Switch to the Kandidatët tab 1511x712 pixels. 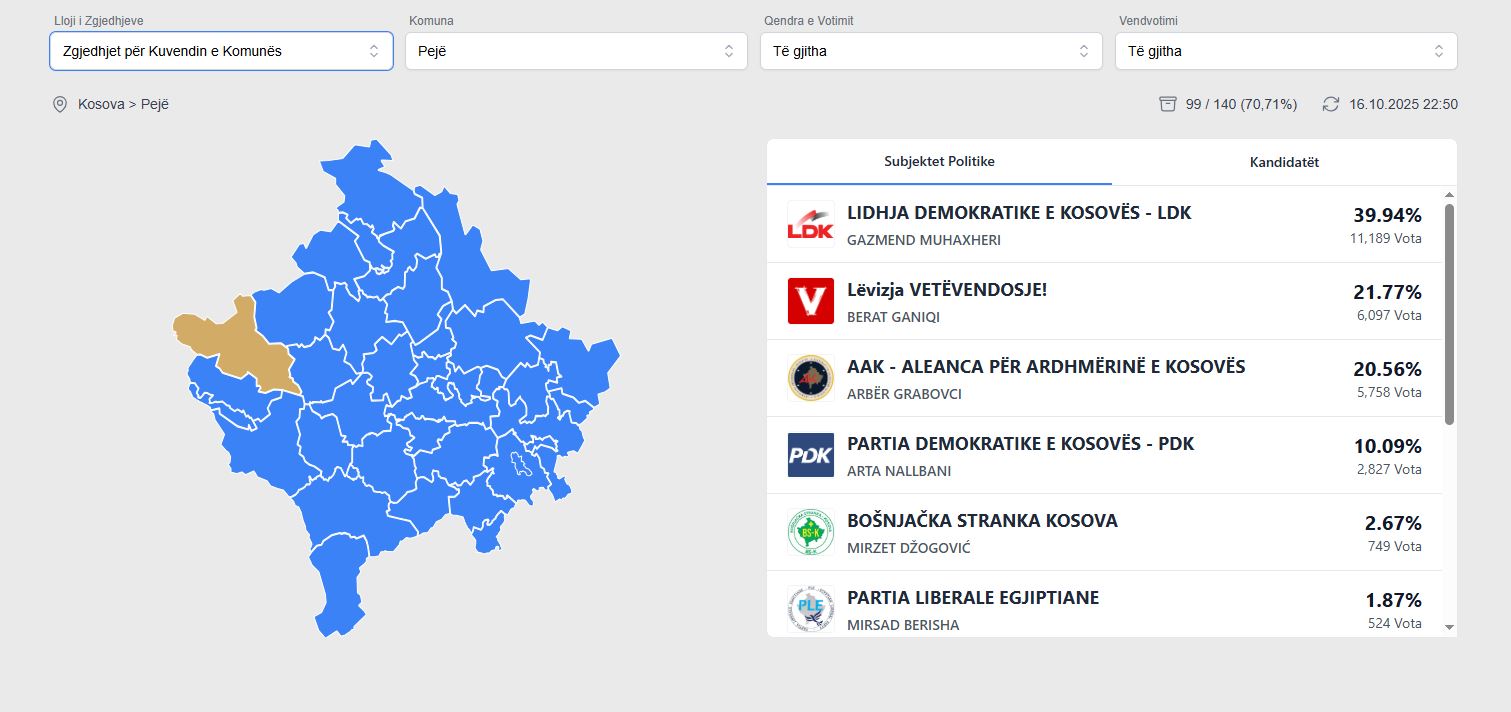[x=1284, y=162]
